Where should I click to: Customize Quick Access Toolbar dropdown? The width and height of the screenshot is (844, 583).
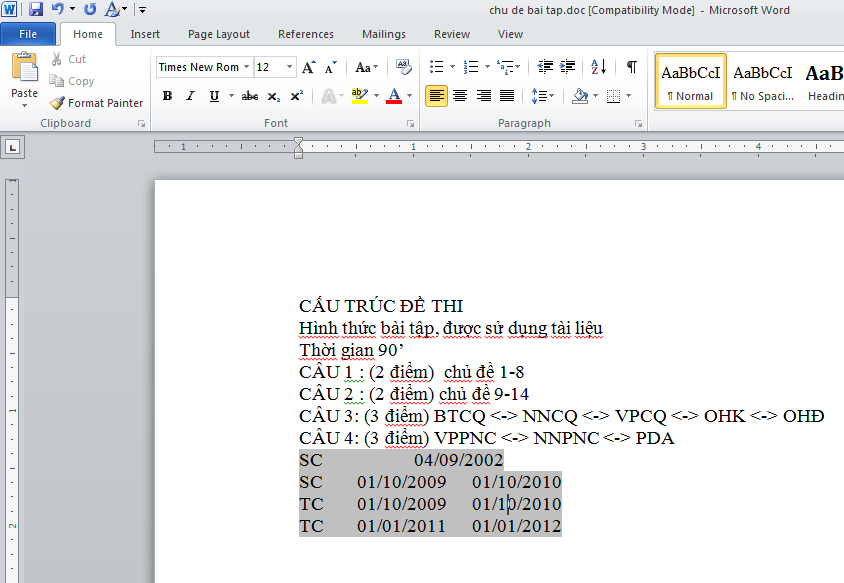click(x=143, y=9)
